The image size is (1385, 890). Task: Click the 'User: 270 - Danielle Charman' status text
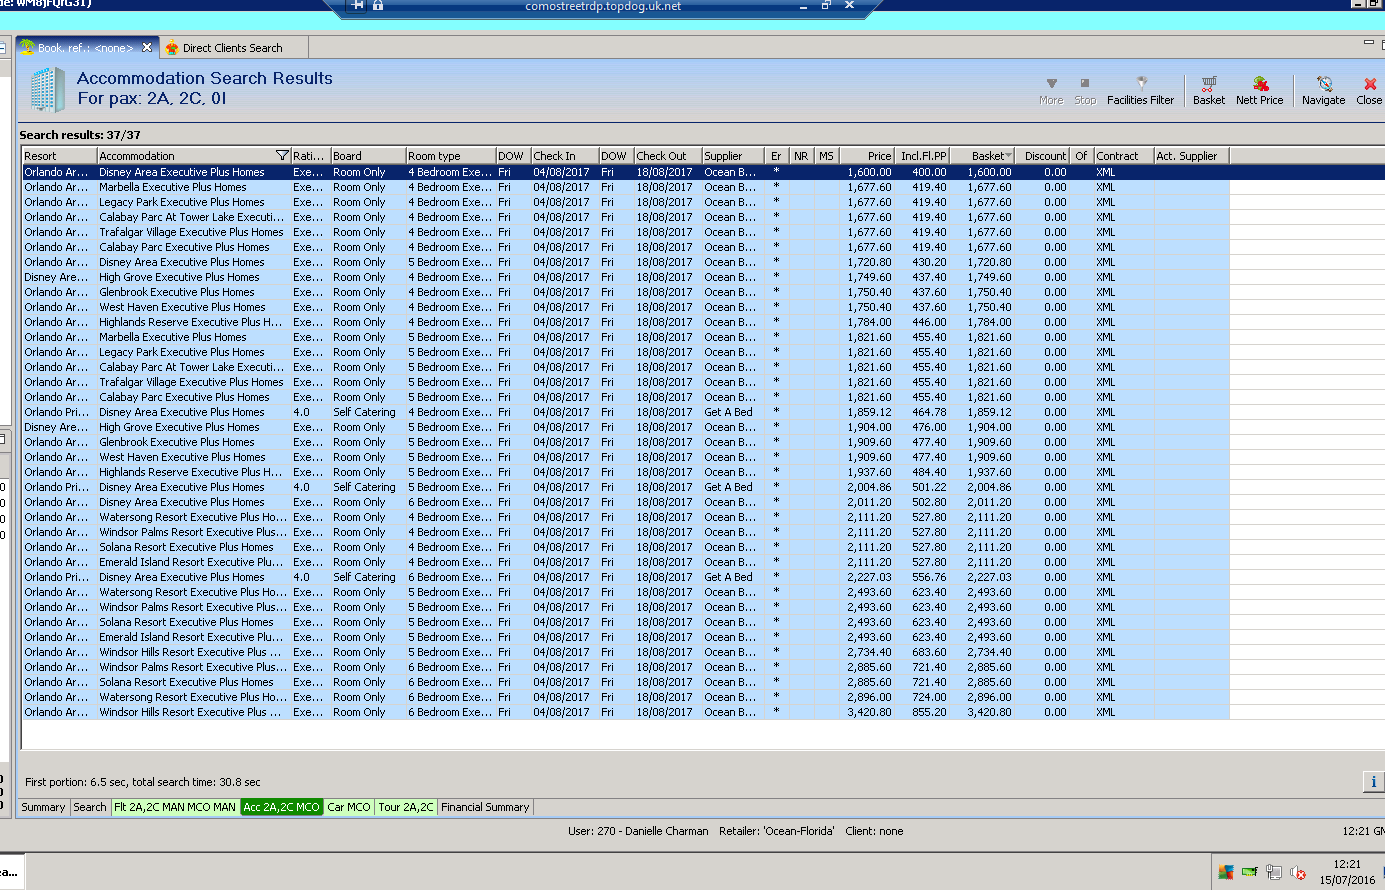pyautogui.click(x=638, y=831)
